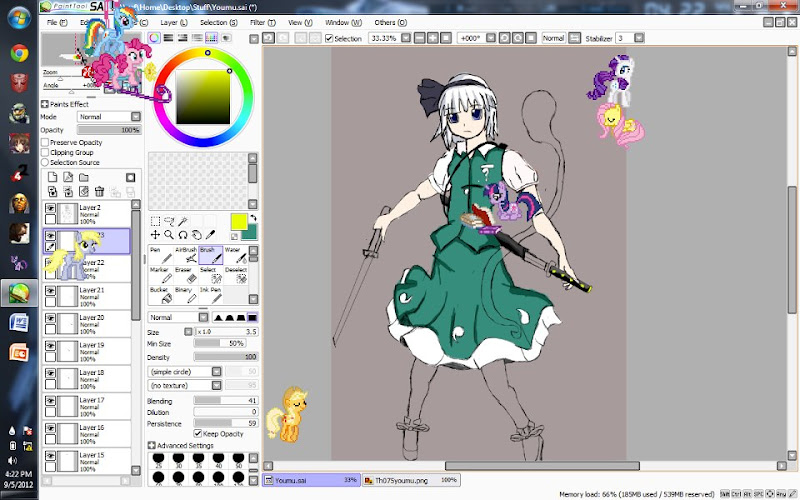Delete the selected layer with trash icon

click(x=99, y=191)
